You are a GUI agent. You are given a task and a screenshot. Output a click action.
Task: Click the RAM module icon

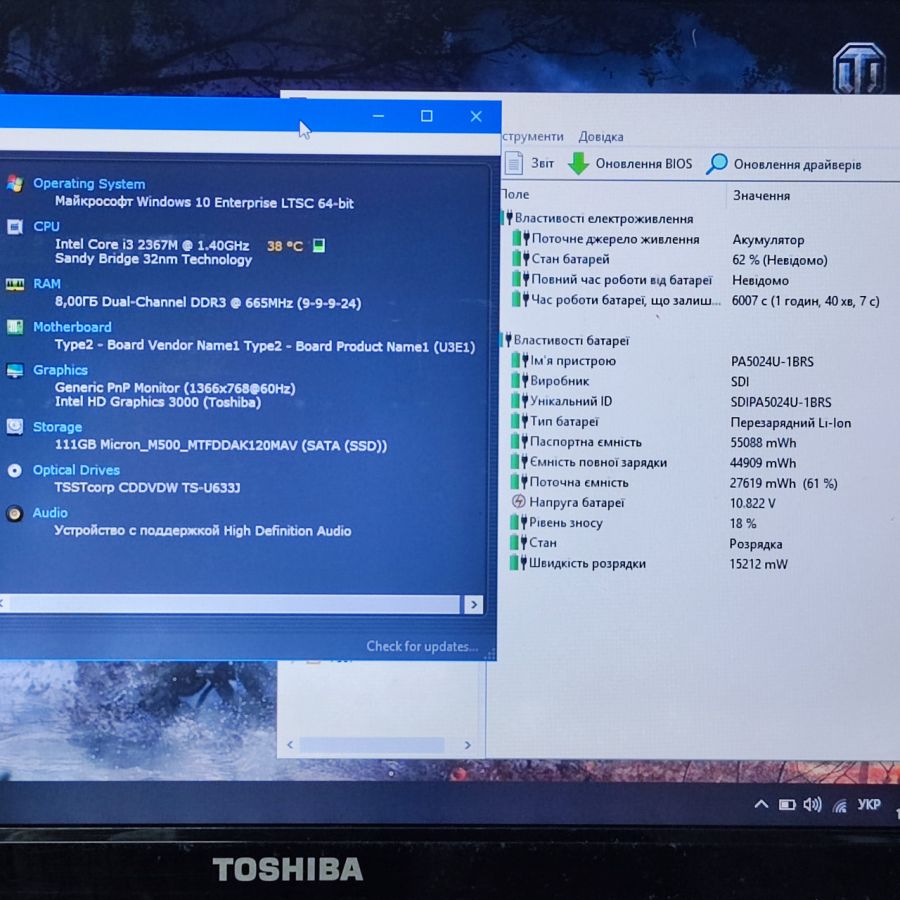15,284
